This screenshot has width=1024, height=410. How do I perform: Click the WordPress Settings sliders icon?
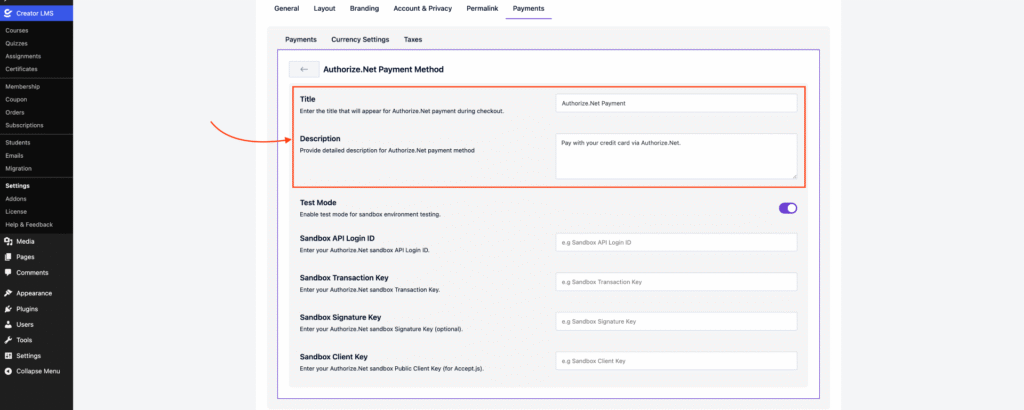pos(8,356)
